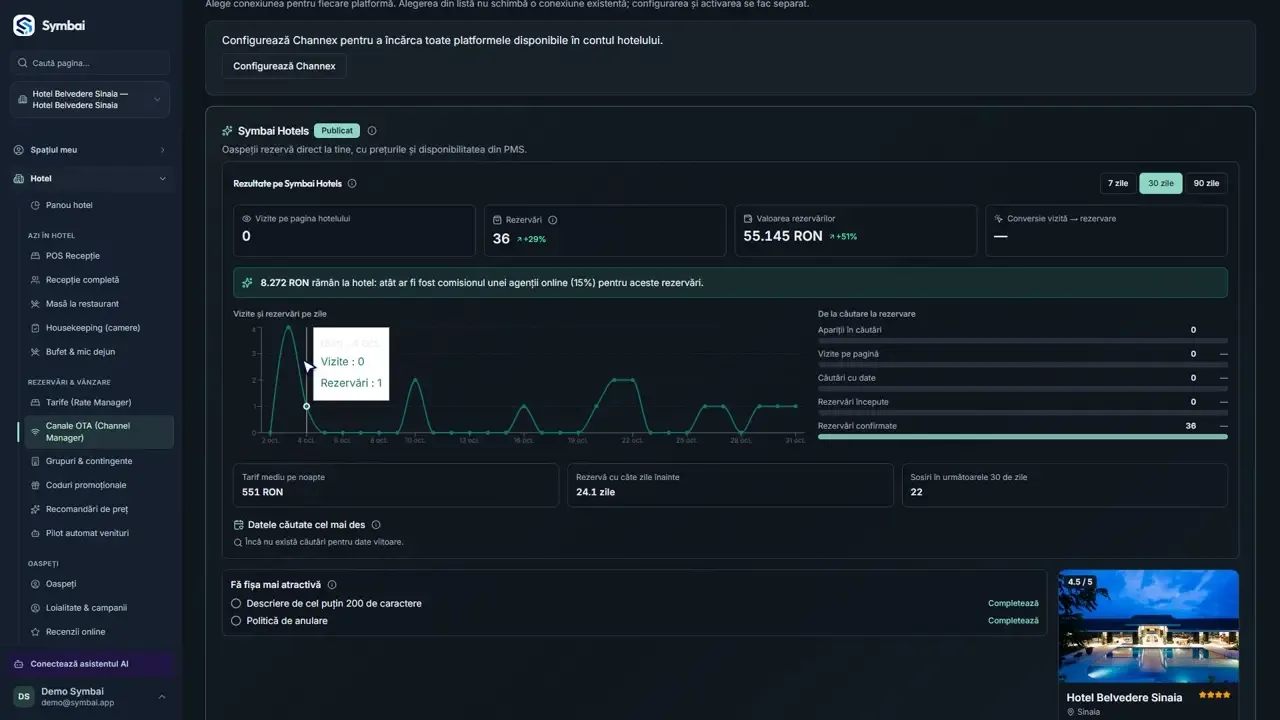Viewport: 1280px width, 720px height.
Task: Switch the range to 7 zile
Action: click(x=1118, y=184)
